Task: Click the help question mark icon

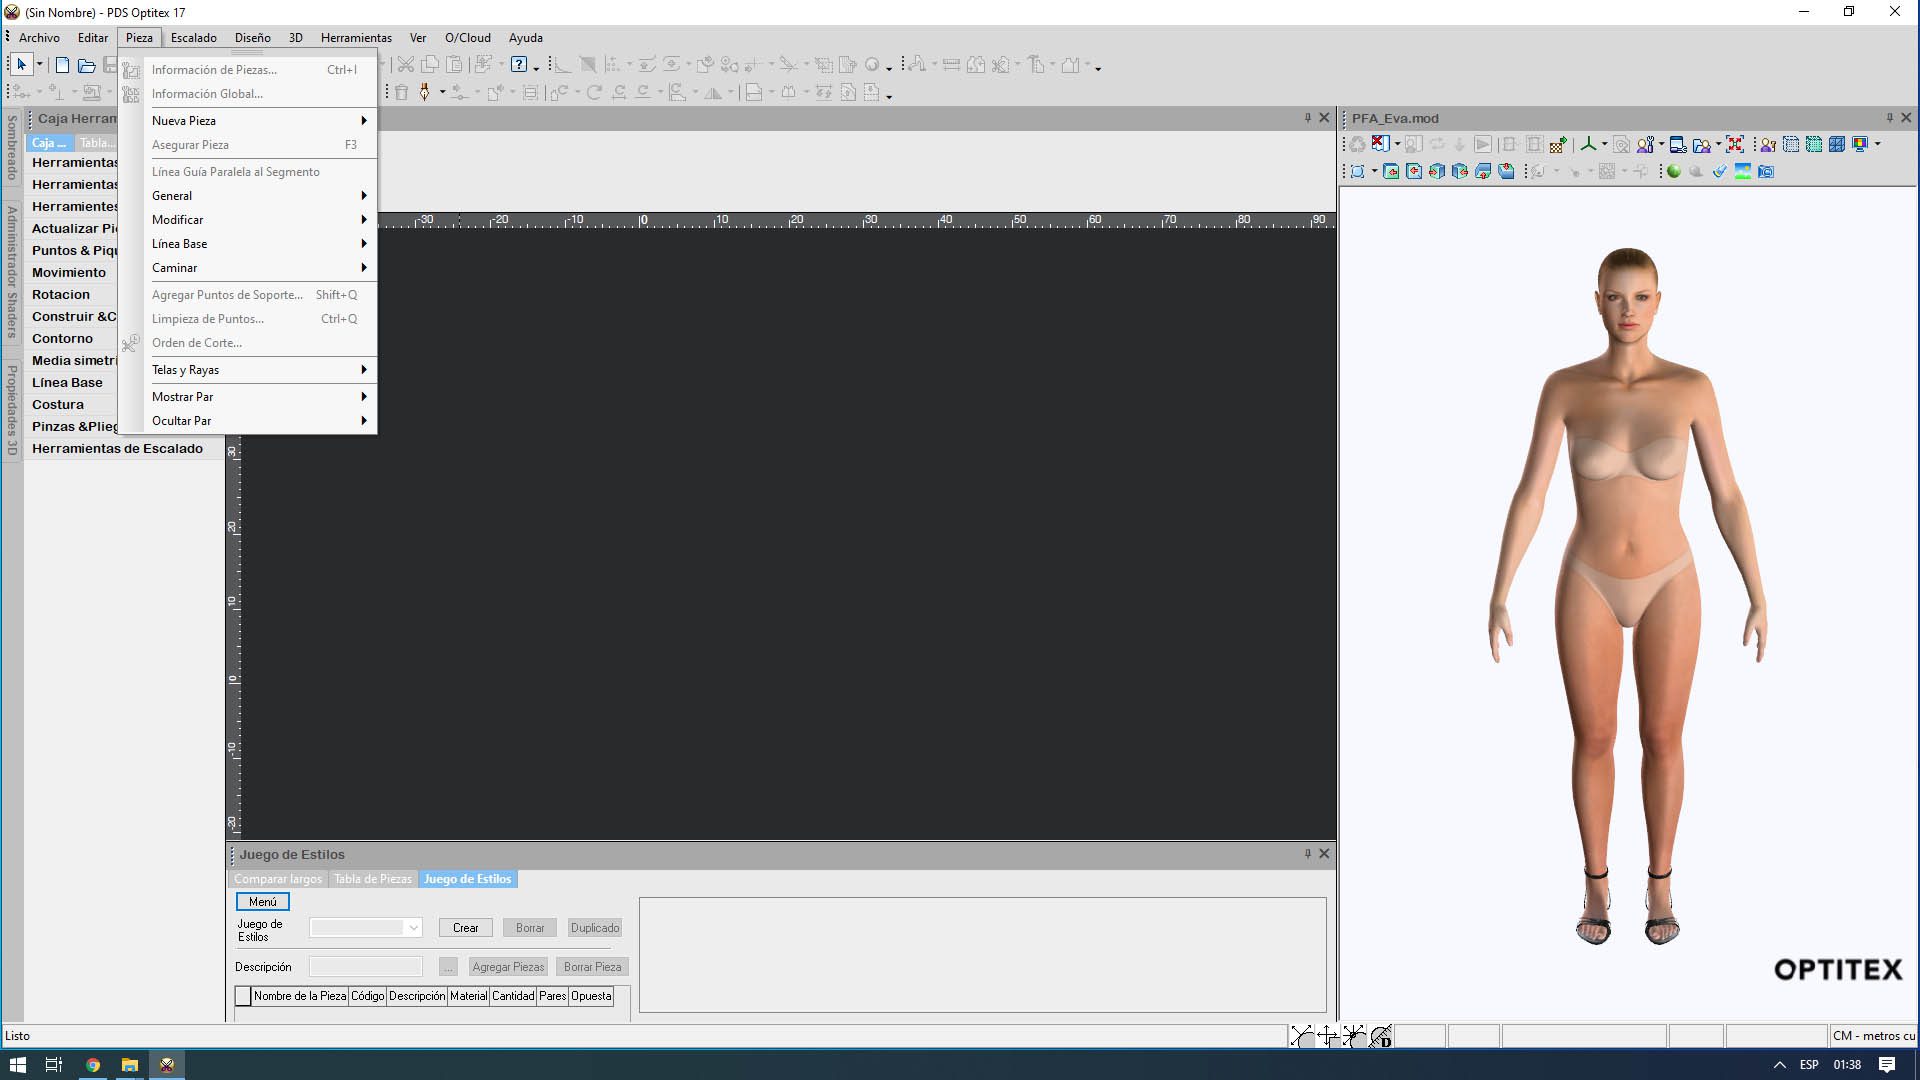Action: (x=519, y=65)
